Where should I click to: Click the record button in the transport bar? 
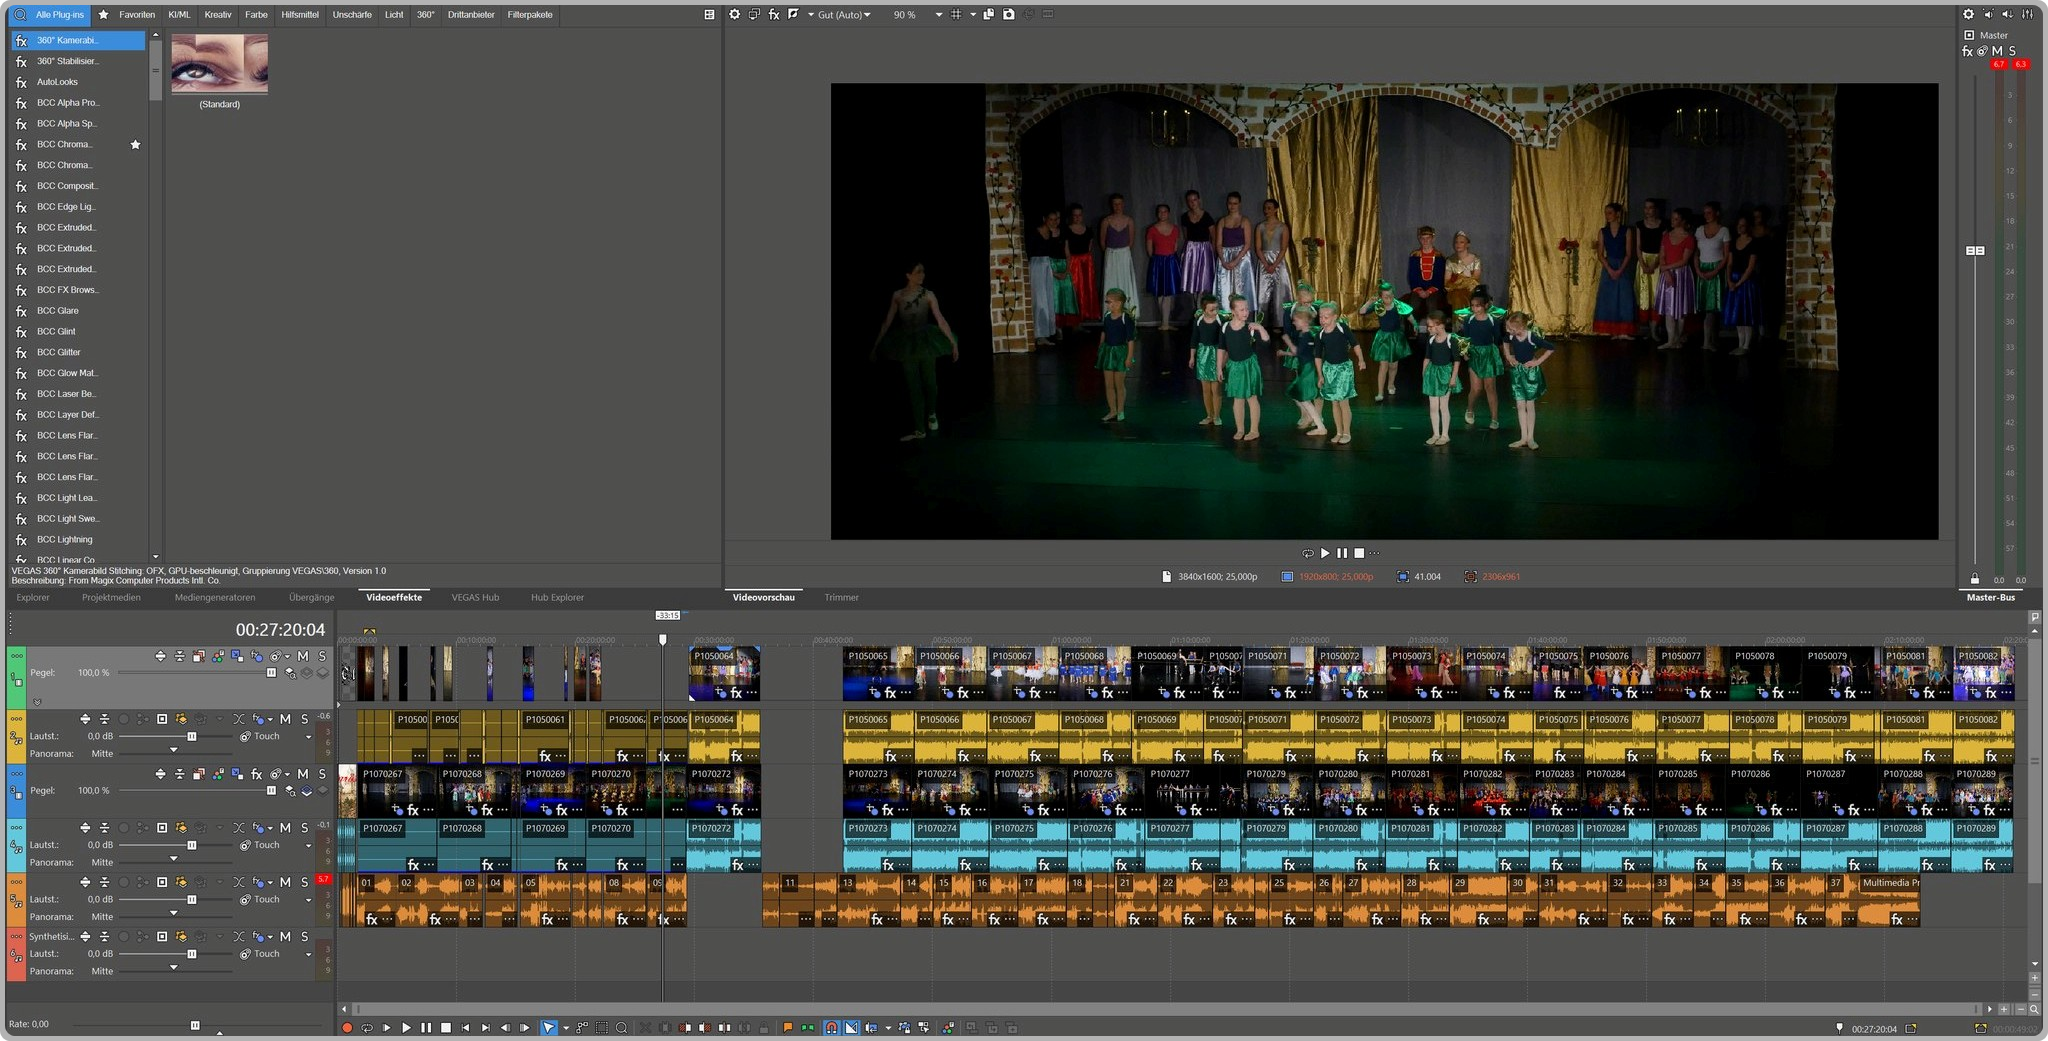point(347,1027)
